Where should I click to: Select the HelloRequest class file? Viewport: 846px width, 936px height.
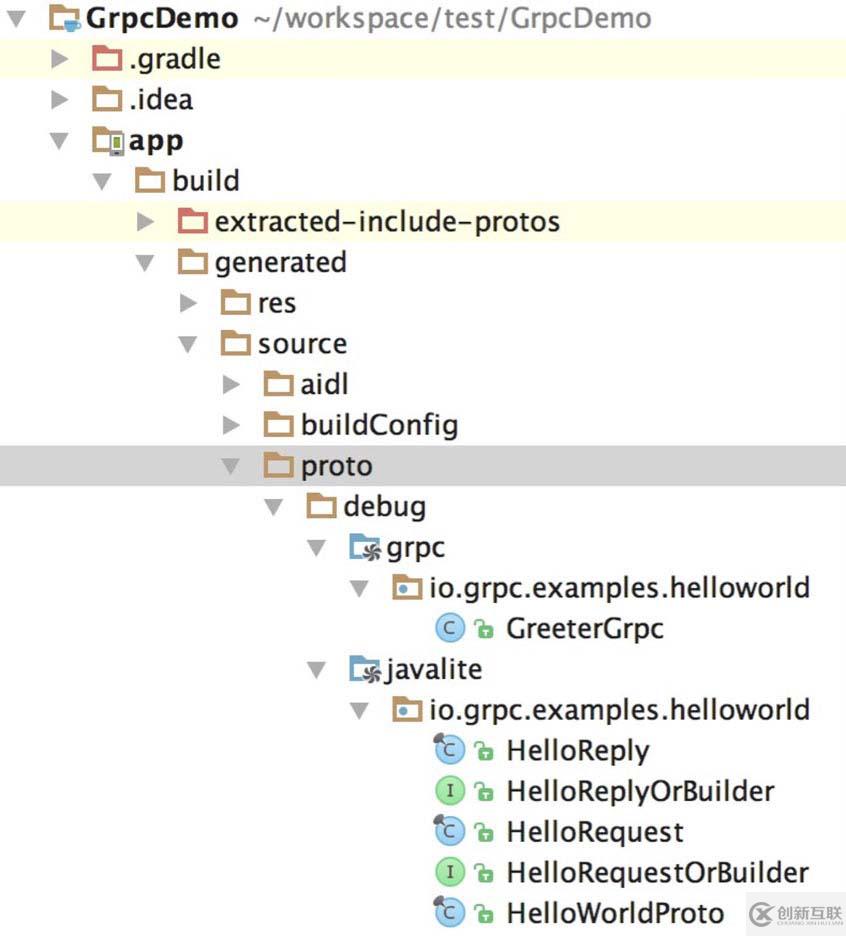pyautogui.click(x=594, y=832)
